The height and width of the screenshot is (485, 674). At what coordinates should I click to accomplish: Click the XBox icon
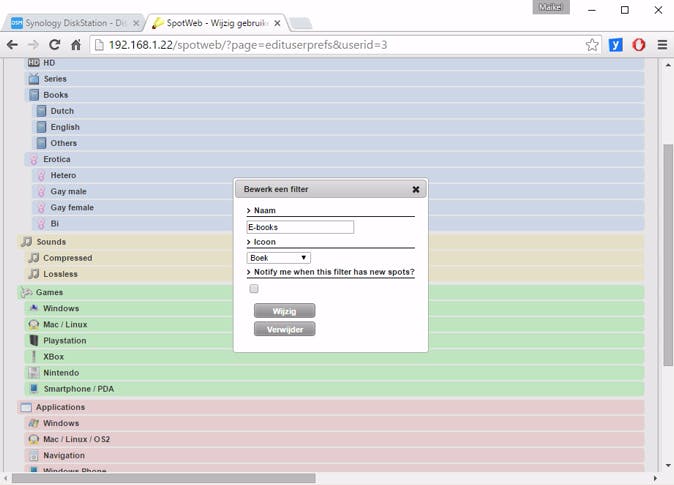34,356
